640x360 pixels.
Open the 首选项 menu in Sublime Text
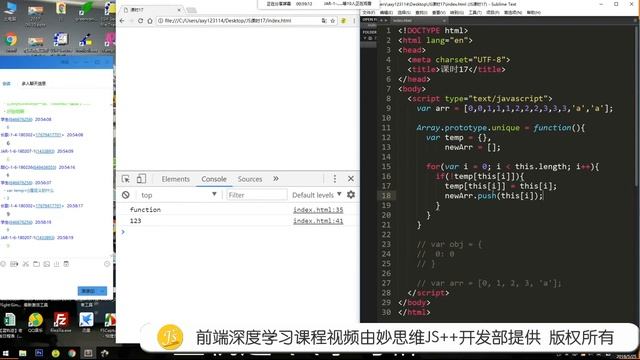pos(513,13)
